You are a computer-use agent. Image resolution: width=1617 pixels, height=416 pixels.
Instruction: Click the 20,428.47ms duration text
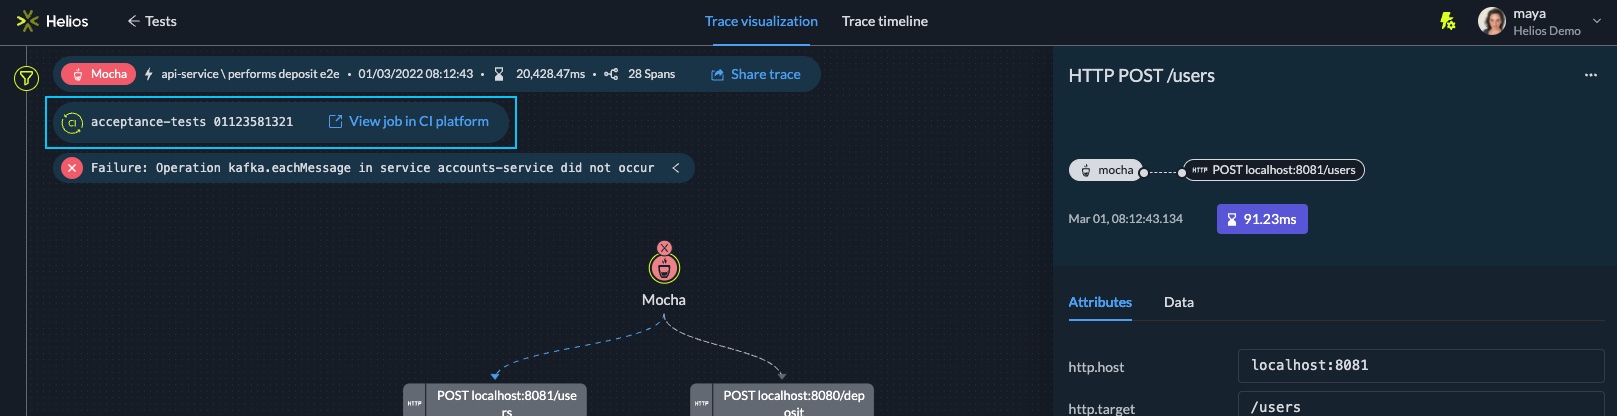(x=550, y=74)
